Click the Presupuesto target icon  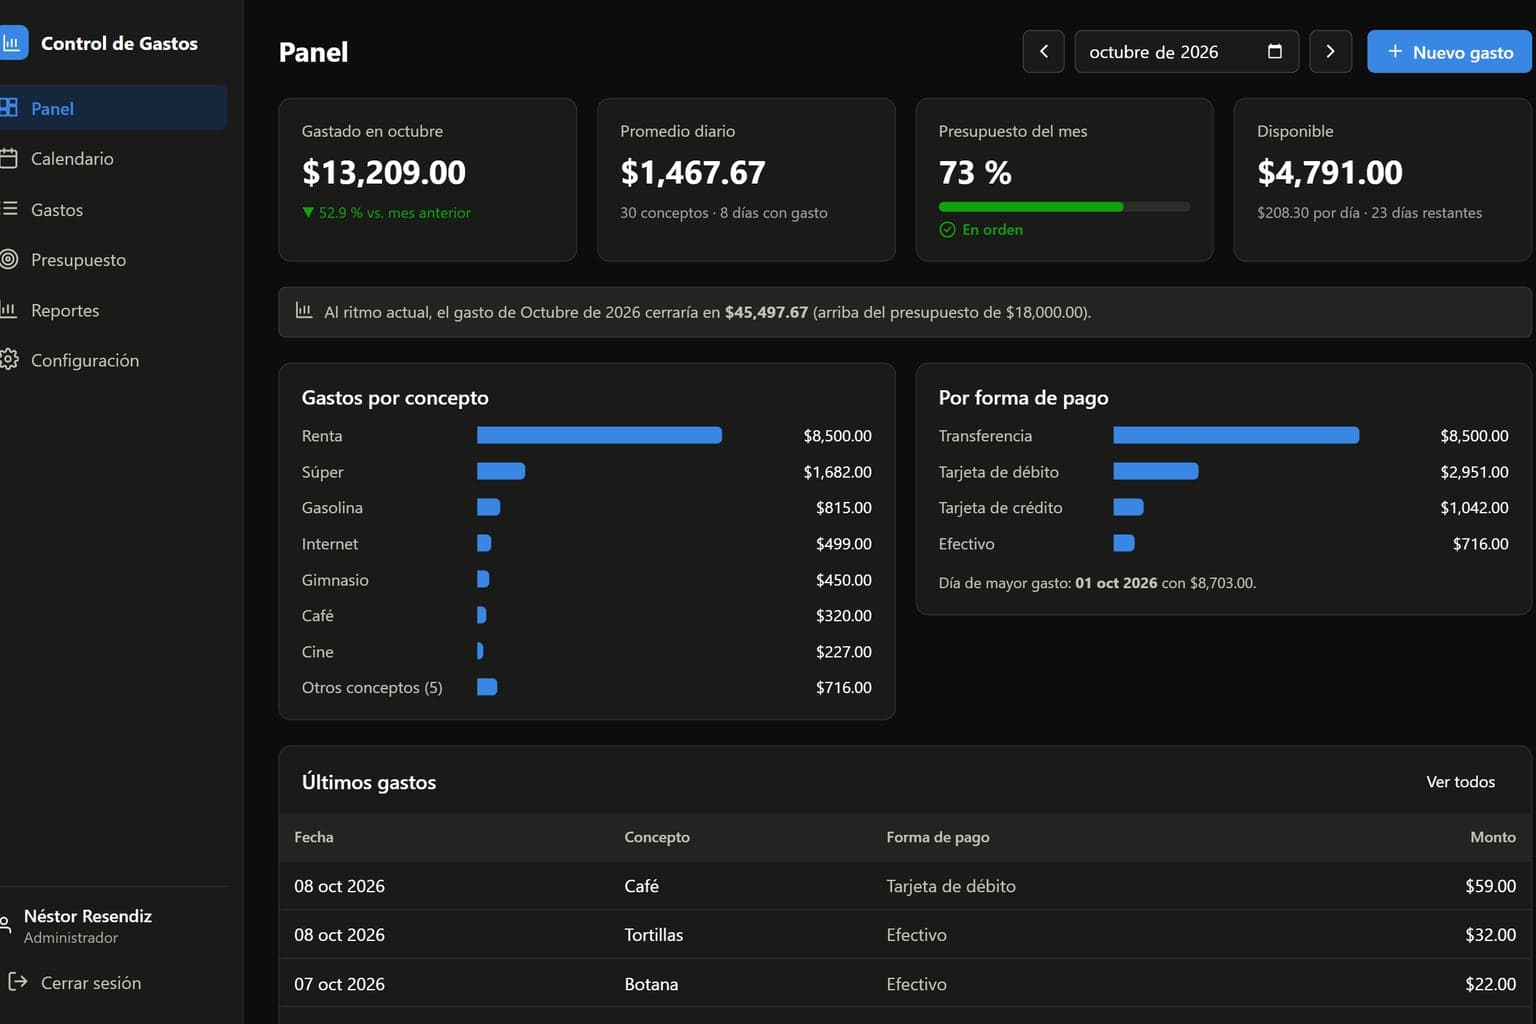pyautogui.click(x=9, y=259)
